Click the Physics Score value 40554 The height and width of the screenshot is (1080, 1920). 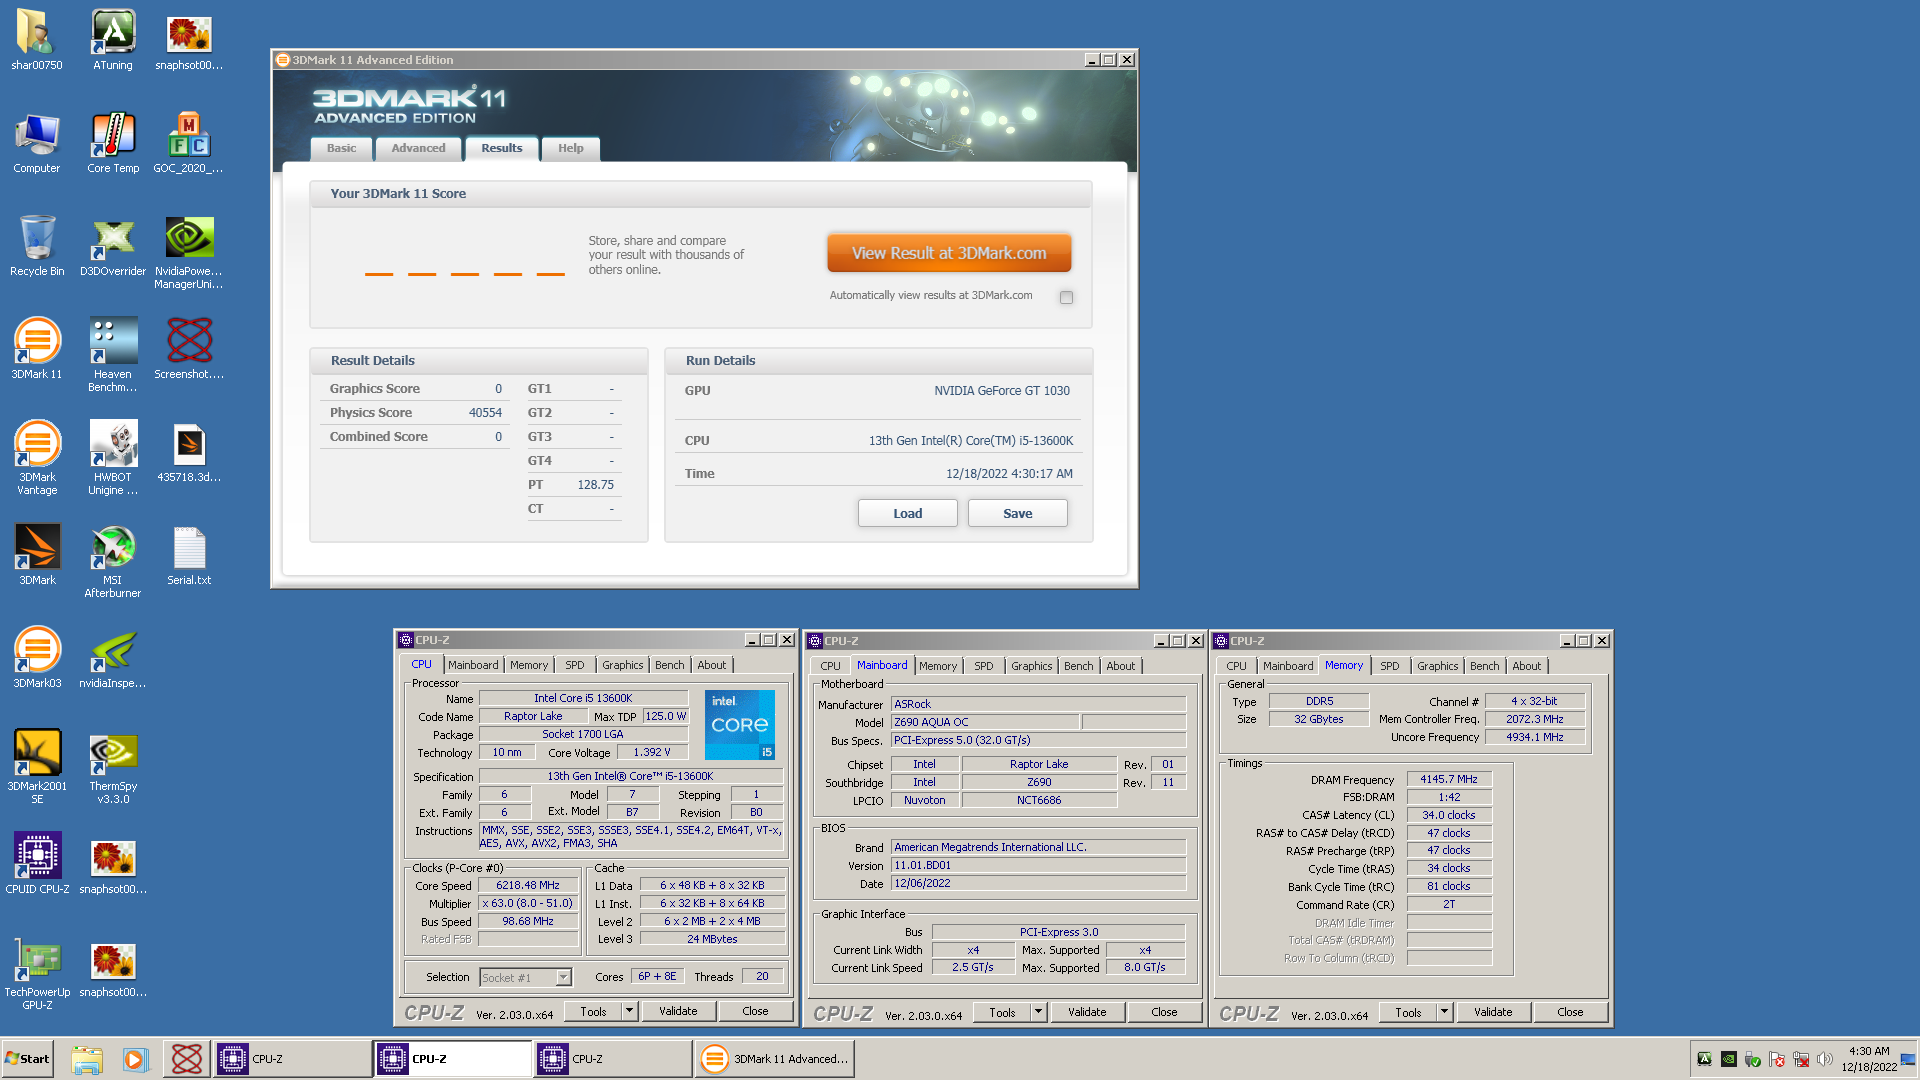485,413
